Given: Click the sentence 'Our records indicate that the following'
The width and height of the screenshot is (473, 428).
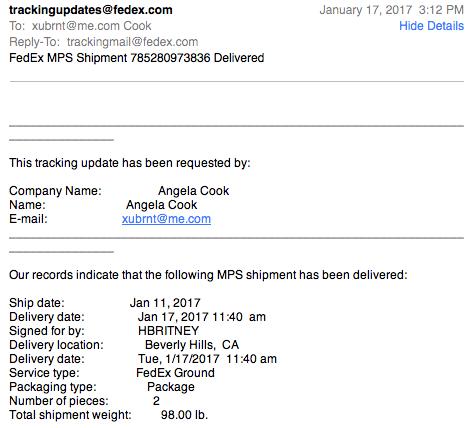Looking at the screenshot, I should [x=112, y=275].
